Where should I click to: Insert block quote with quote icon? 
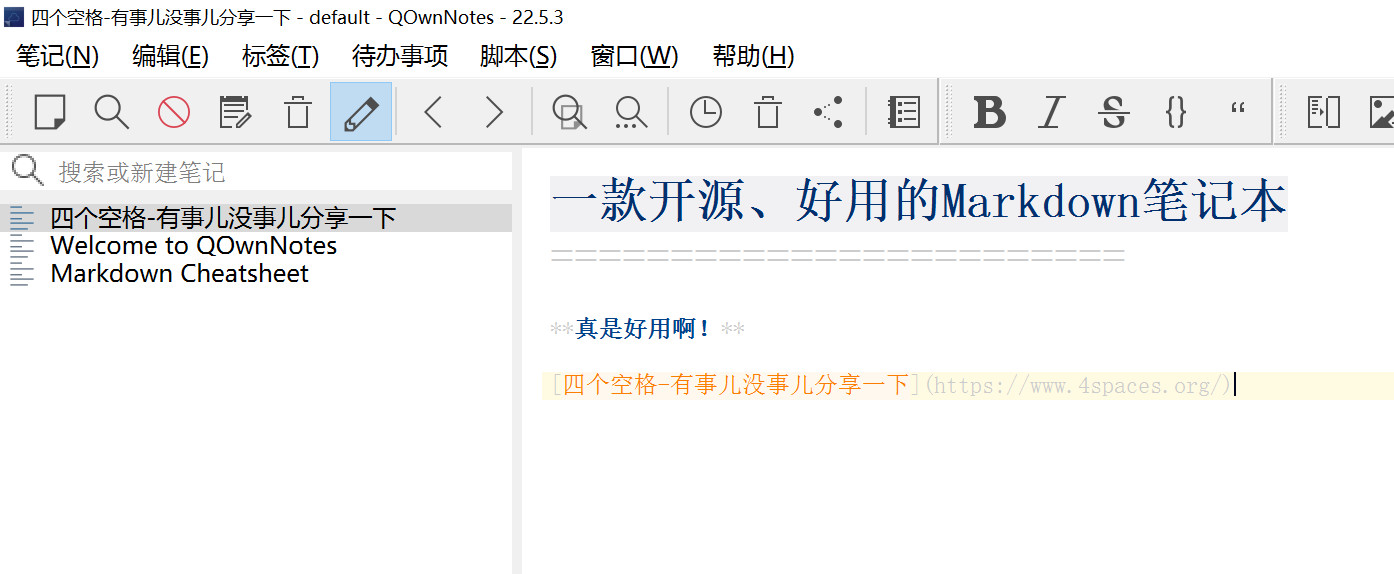(x=1238, y=110)
